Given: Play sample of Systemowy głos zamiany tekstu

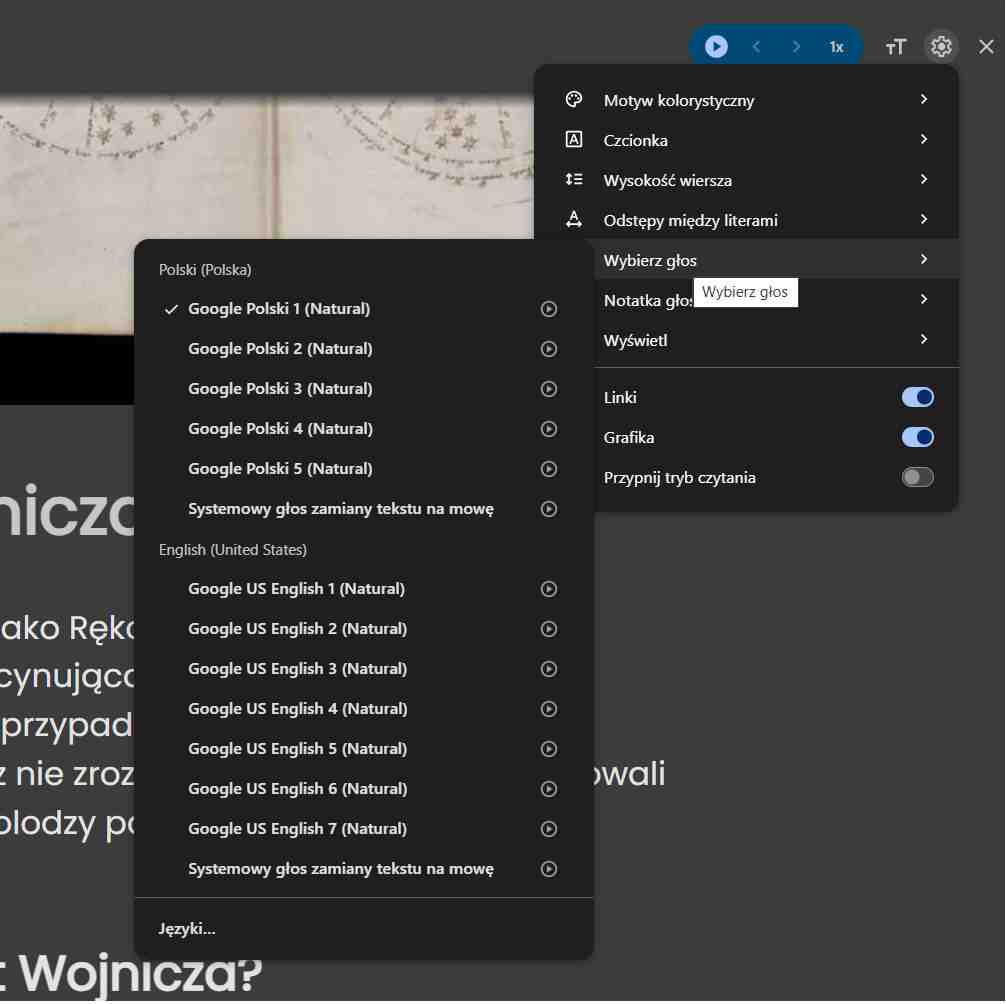Looking at the screenshot, I should [549, 509].
